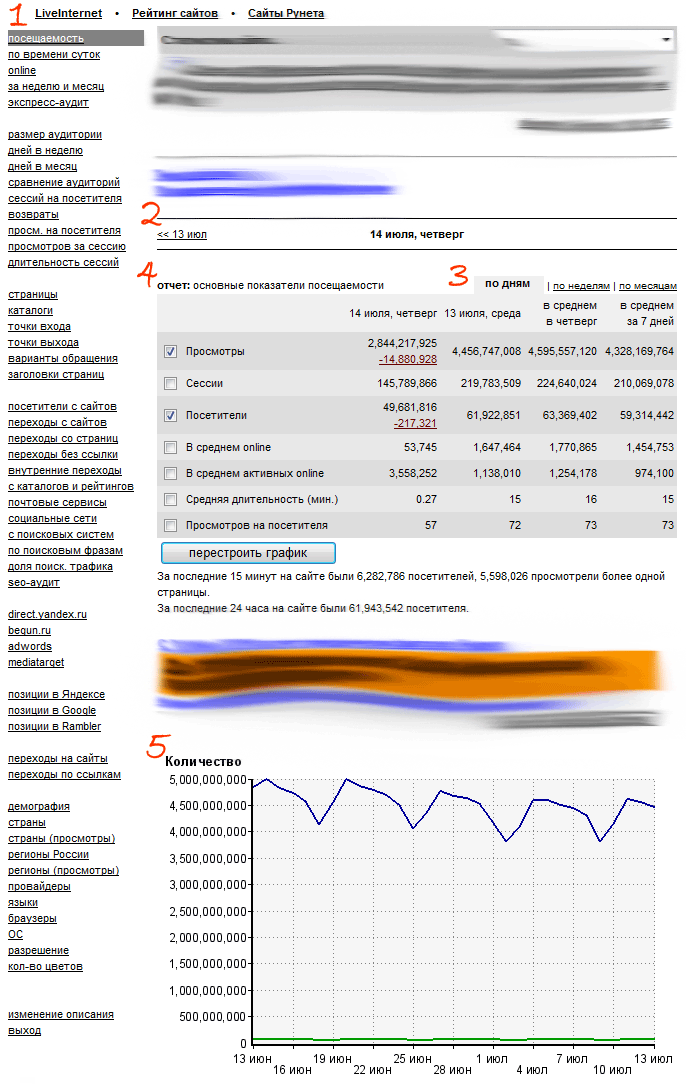Open страницы report
The height and width of the screenshot is (1084, 686).
coord(33,295)
